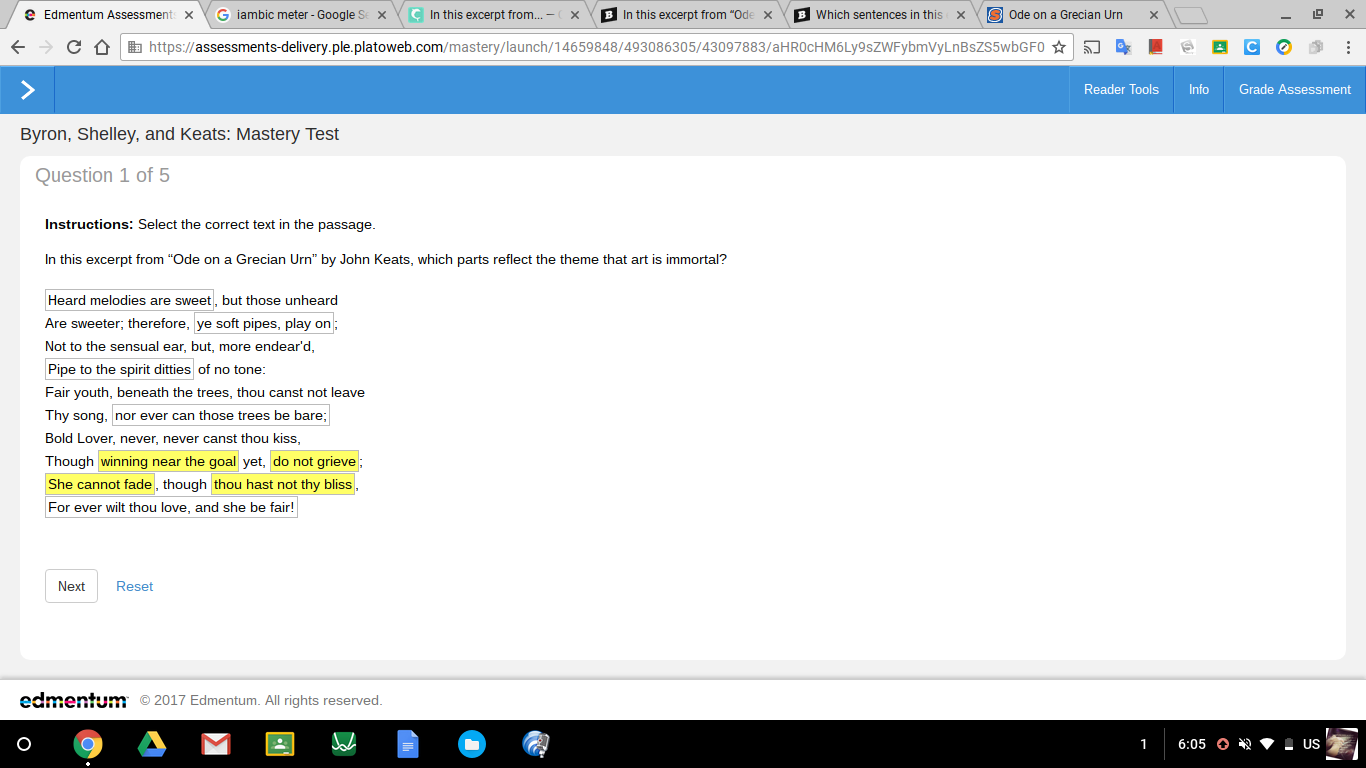1366x768 pixels.
Task: Reload the page
Action: coord(74,47)
